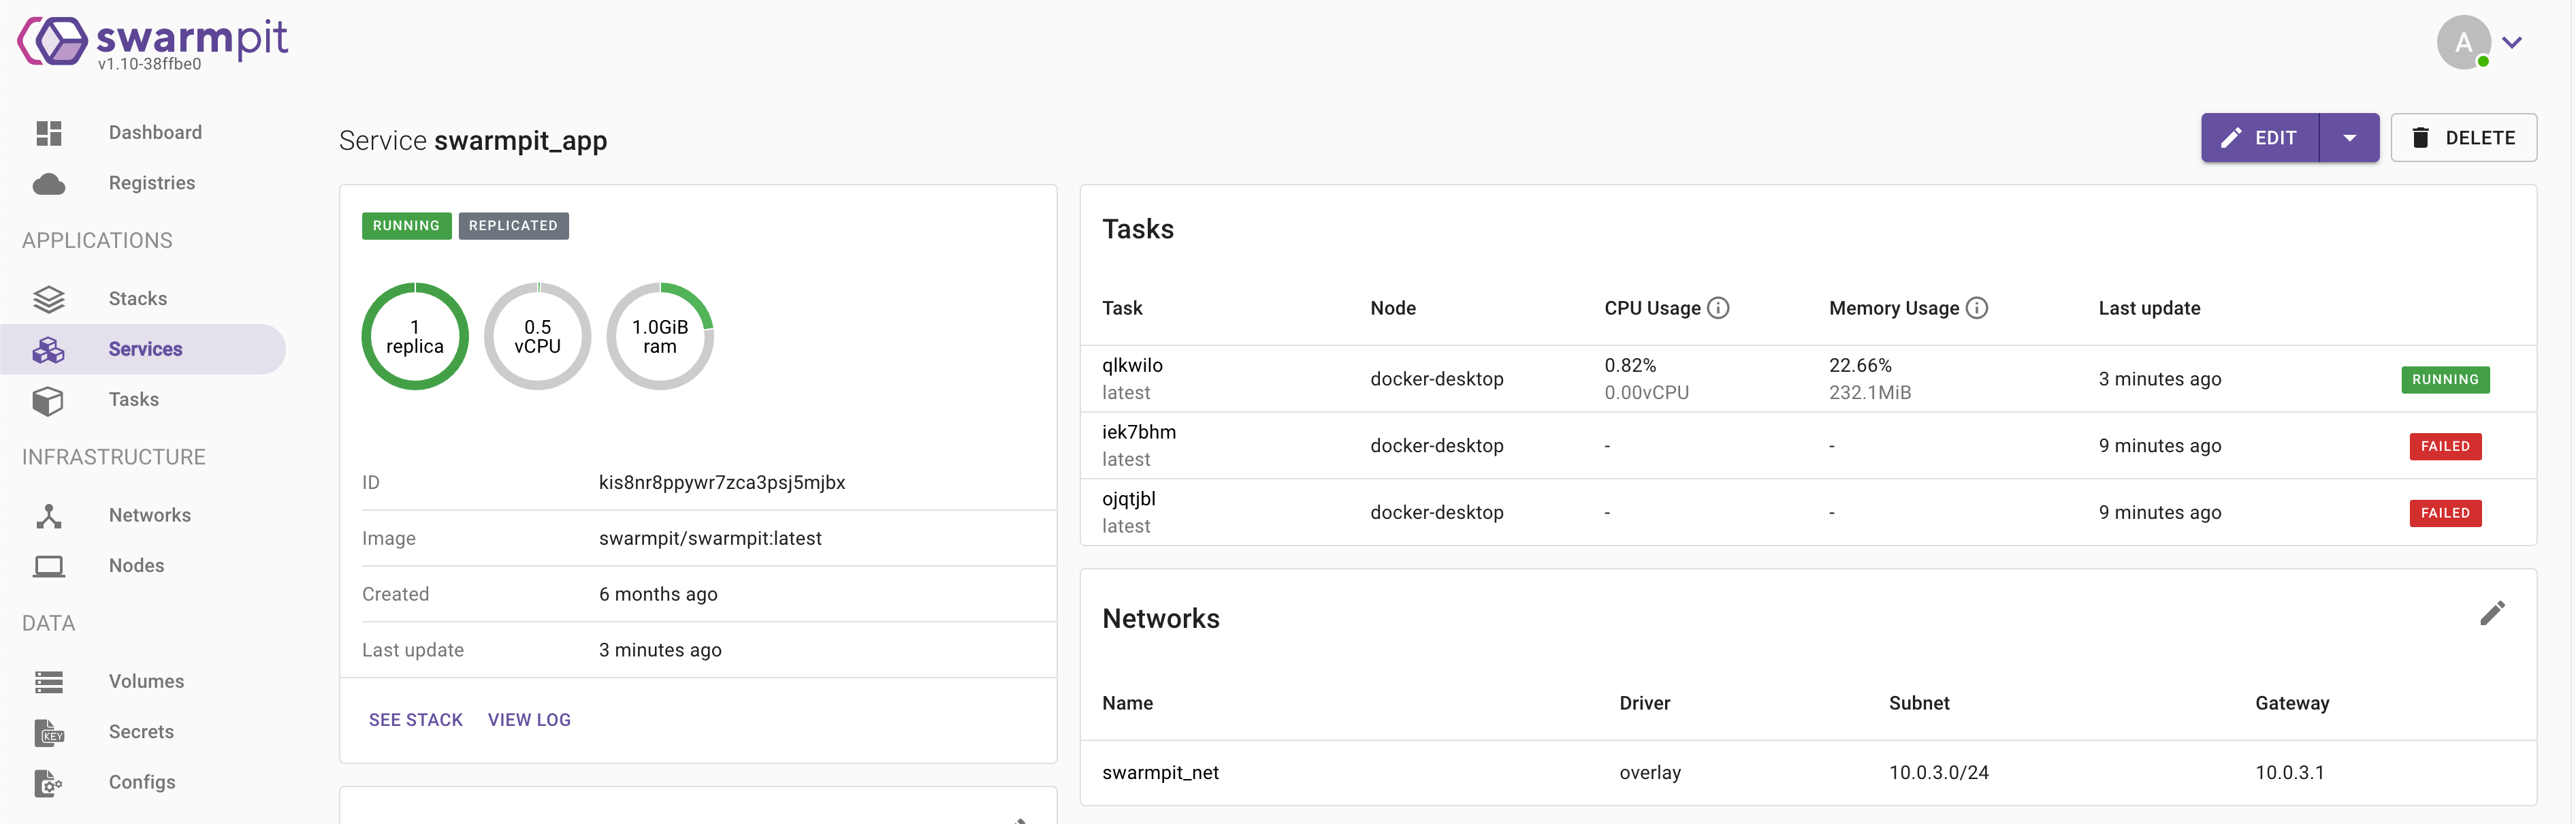The image size is (2576, 824).
Task: Click the Volumes storage icon
Action: point(48,682)
